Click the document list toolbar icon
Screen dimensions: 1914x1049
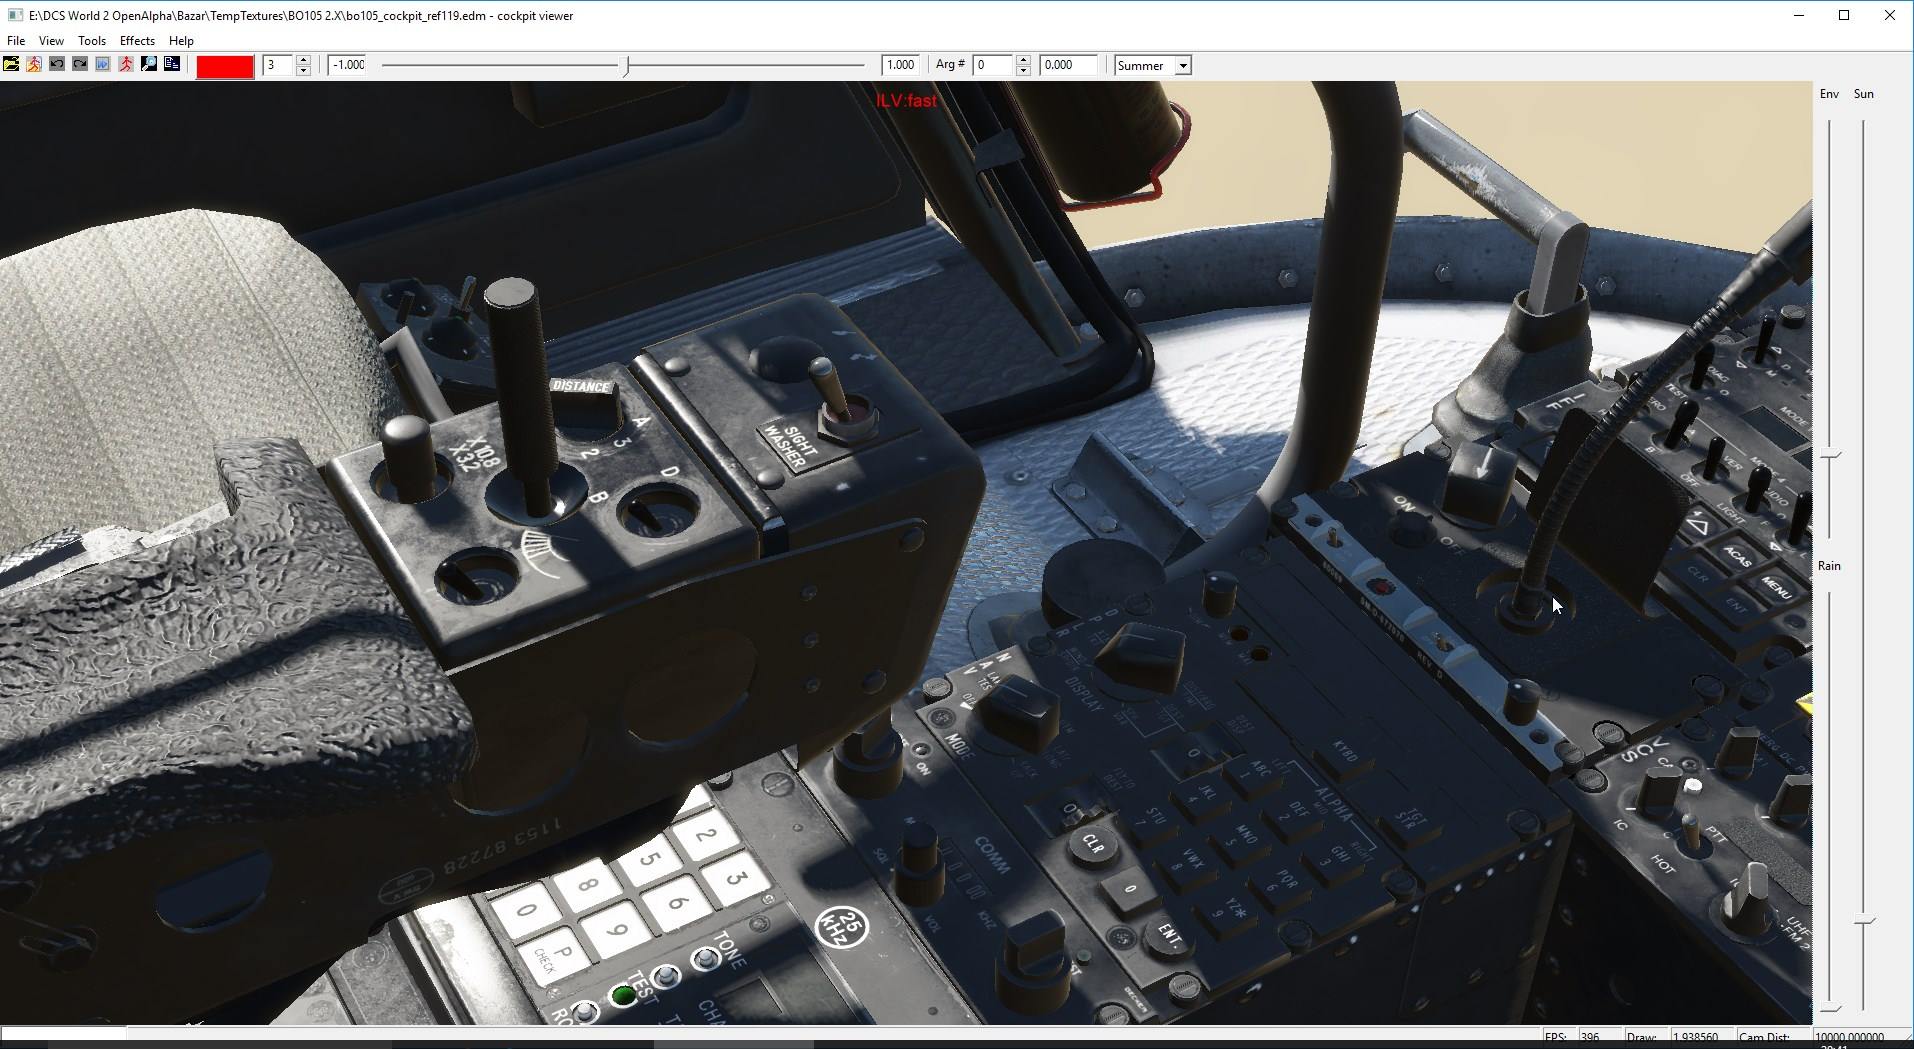point(172,65)
